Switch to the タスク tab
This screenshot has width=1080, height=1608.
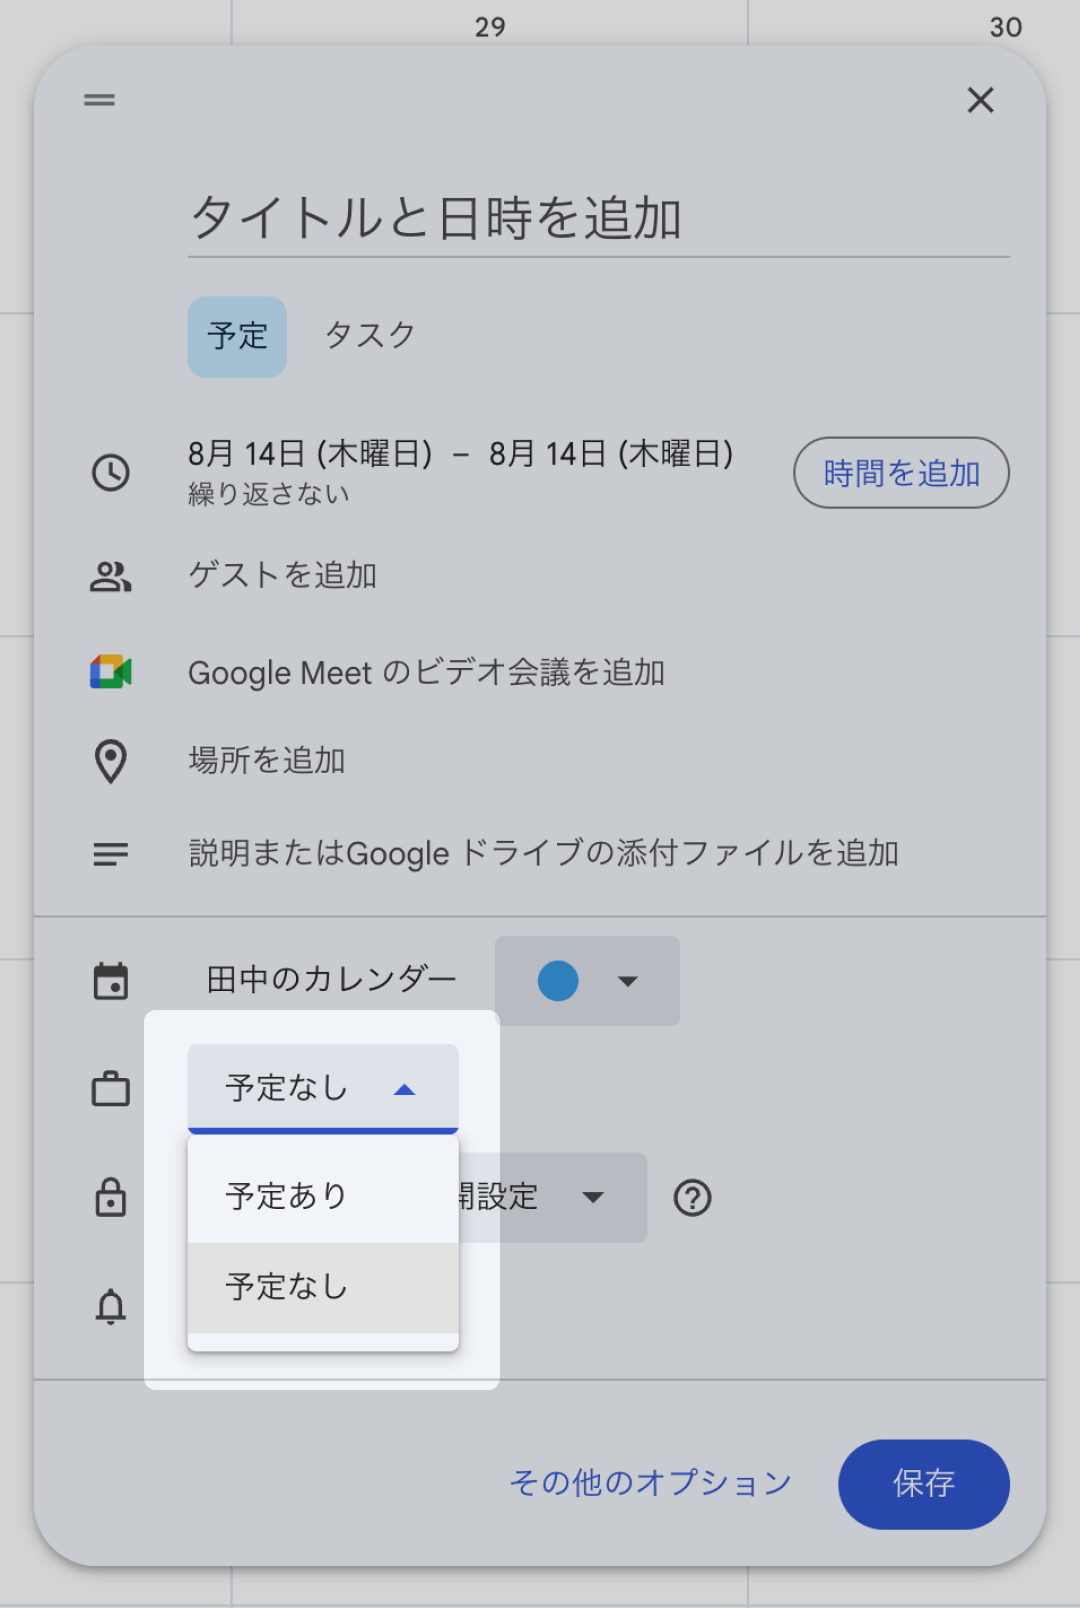371,335
